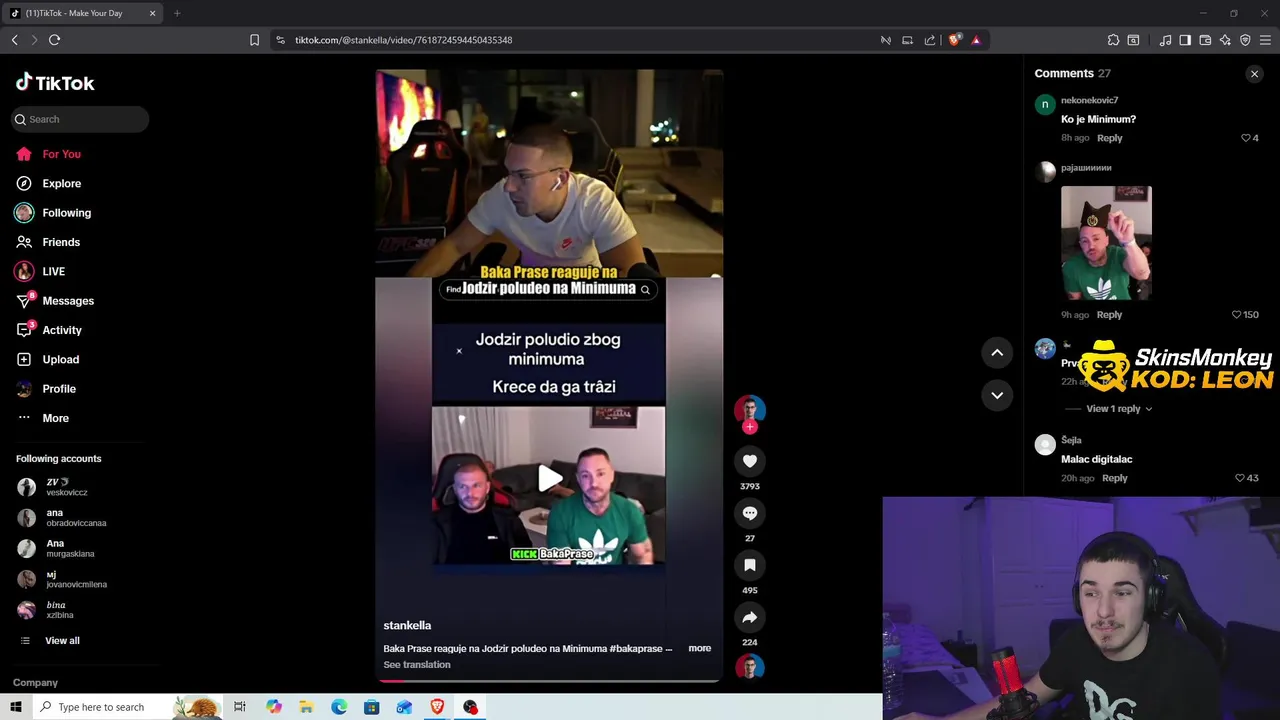Image resolution: width=1280 pixels, height=720 pixels.
Task: Open stankella's profile from caption
Action: 407,625
